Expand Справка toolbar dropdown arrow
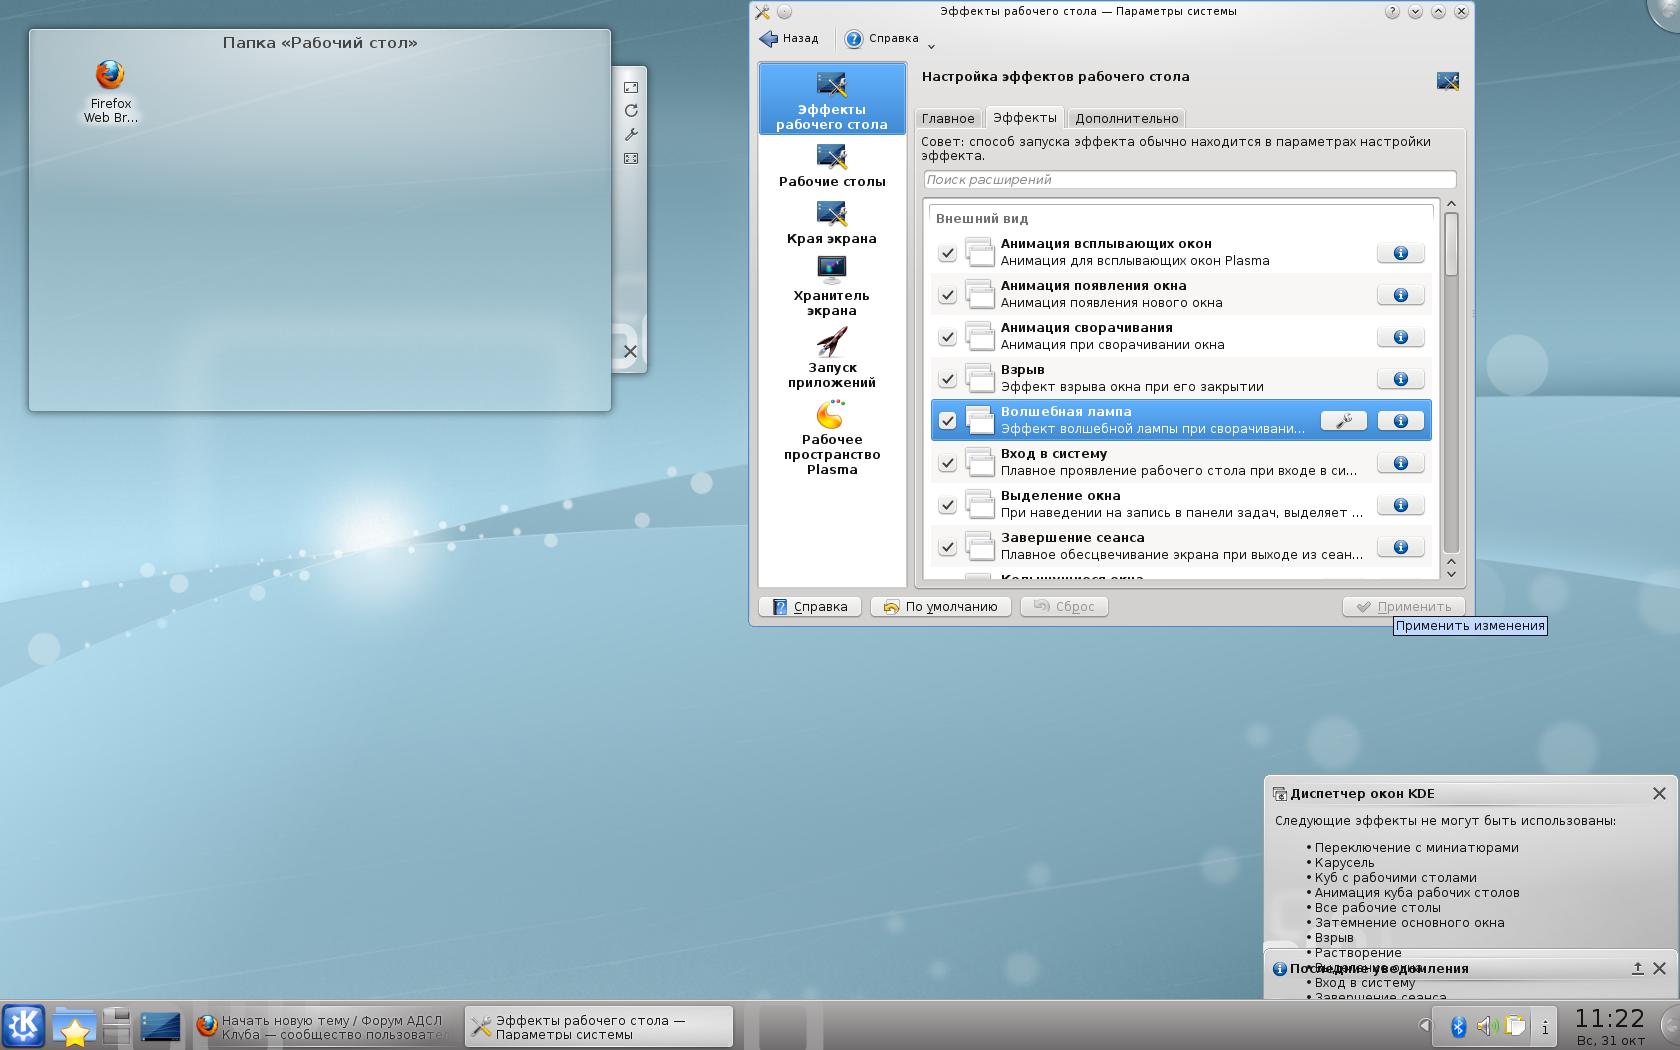Image resolution: width=1680 pixels, height=1050 pixels. click(931, 46)
